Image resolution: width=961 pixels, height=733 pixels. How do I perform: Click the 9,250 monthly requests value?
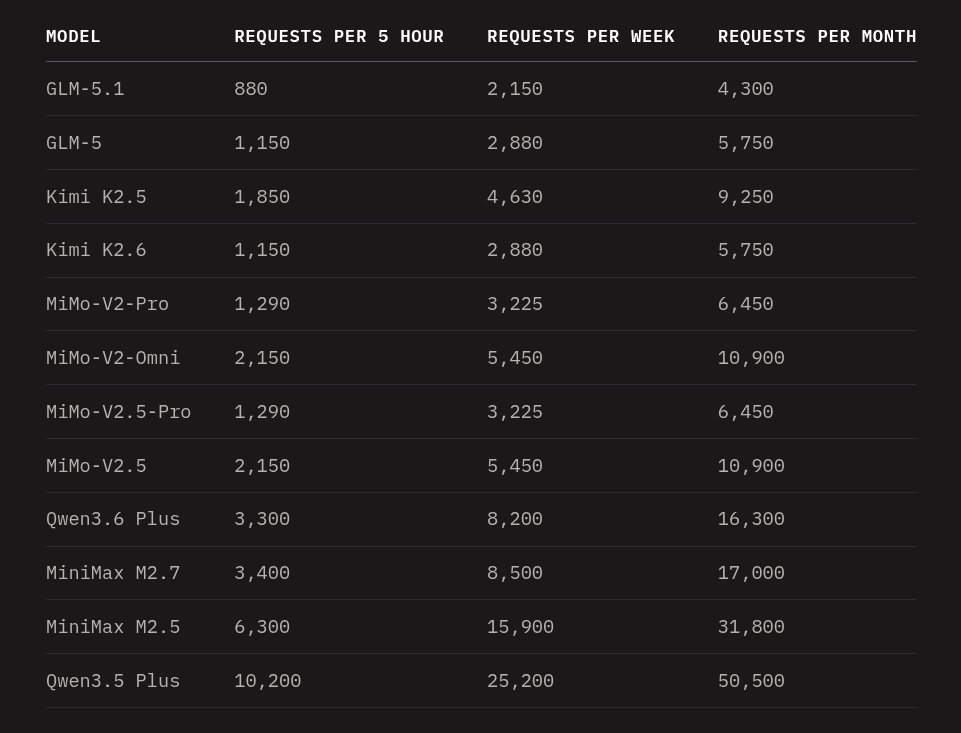(745, 197)
